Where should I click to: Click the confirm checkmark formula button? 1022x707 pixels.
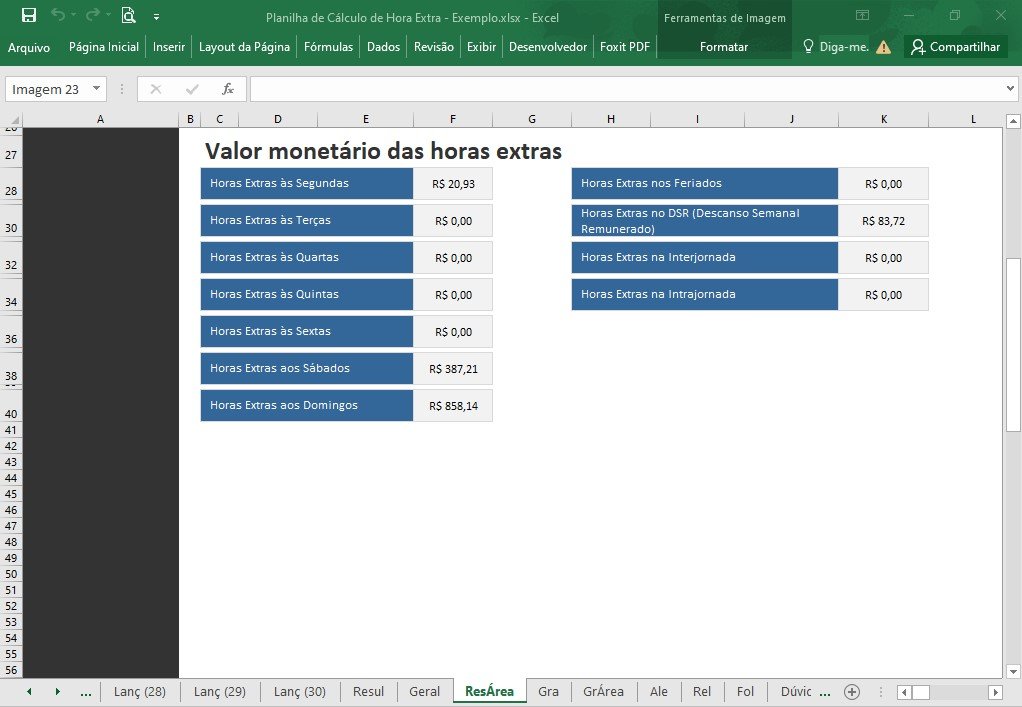tap(192, 89)
